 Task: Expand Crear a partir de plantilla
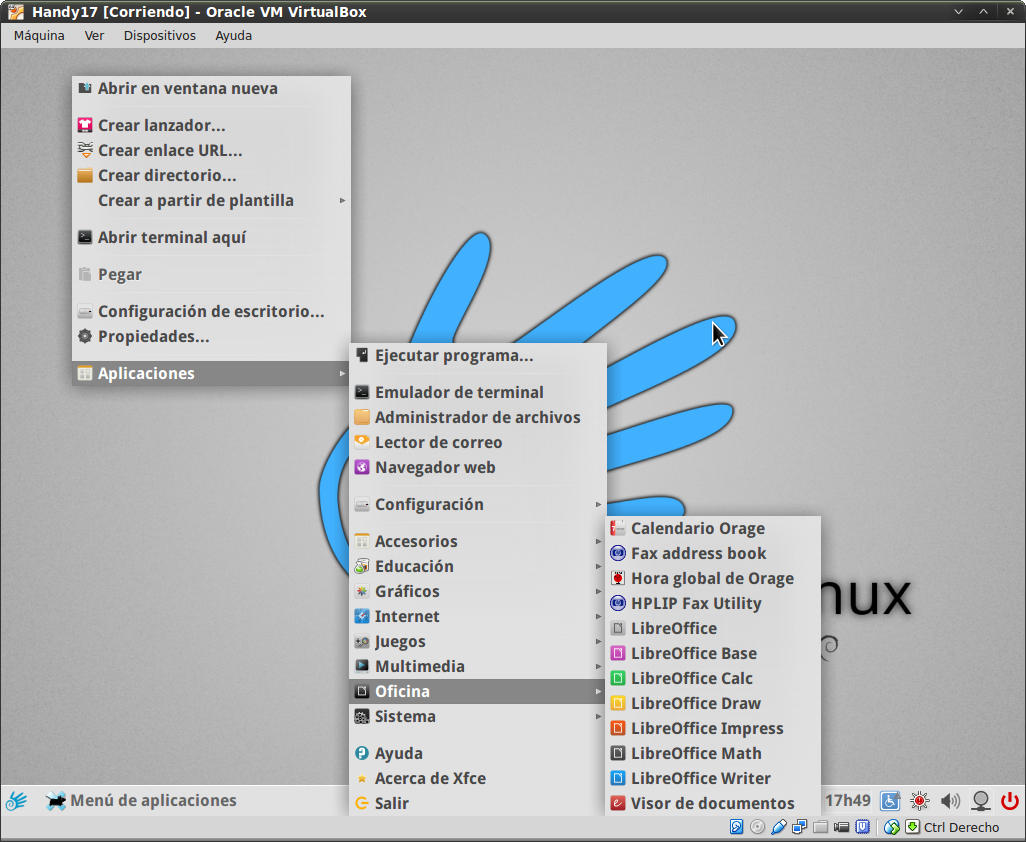tap(195, 200)
